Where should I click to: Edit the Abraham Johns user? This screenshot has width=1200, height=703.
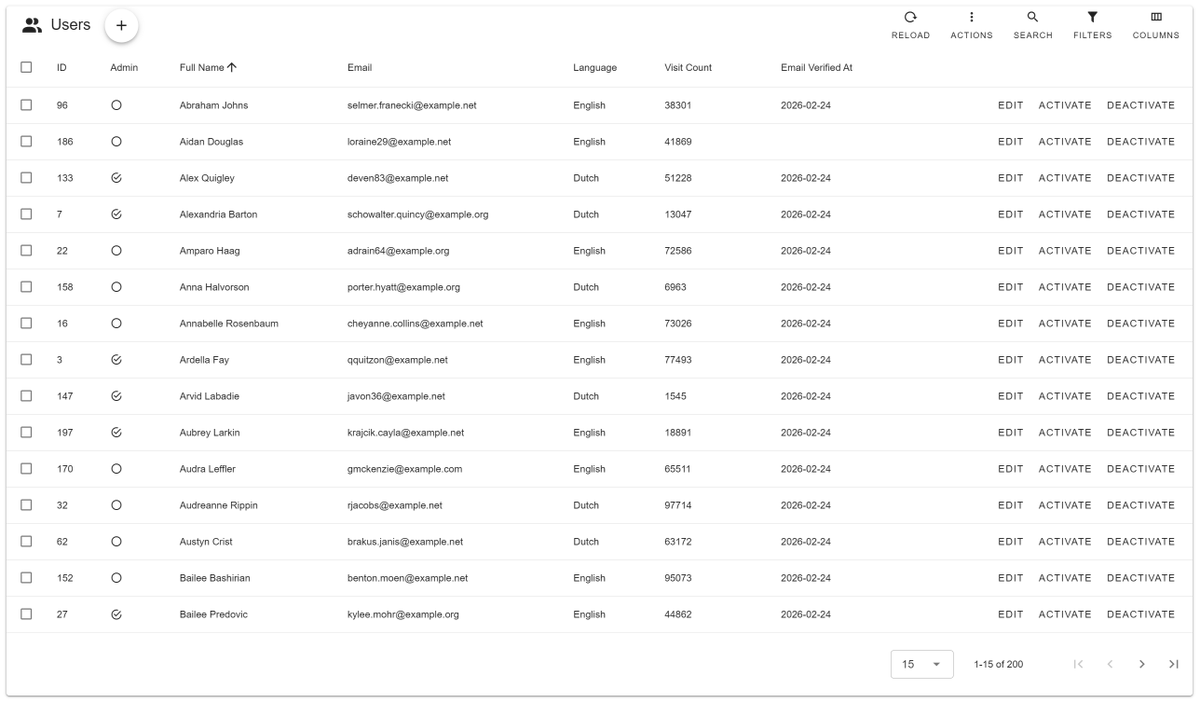pos(1011,105)
